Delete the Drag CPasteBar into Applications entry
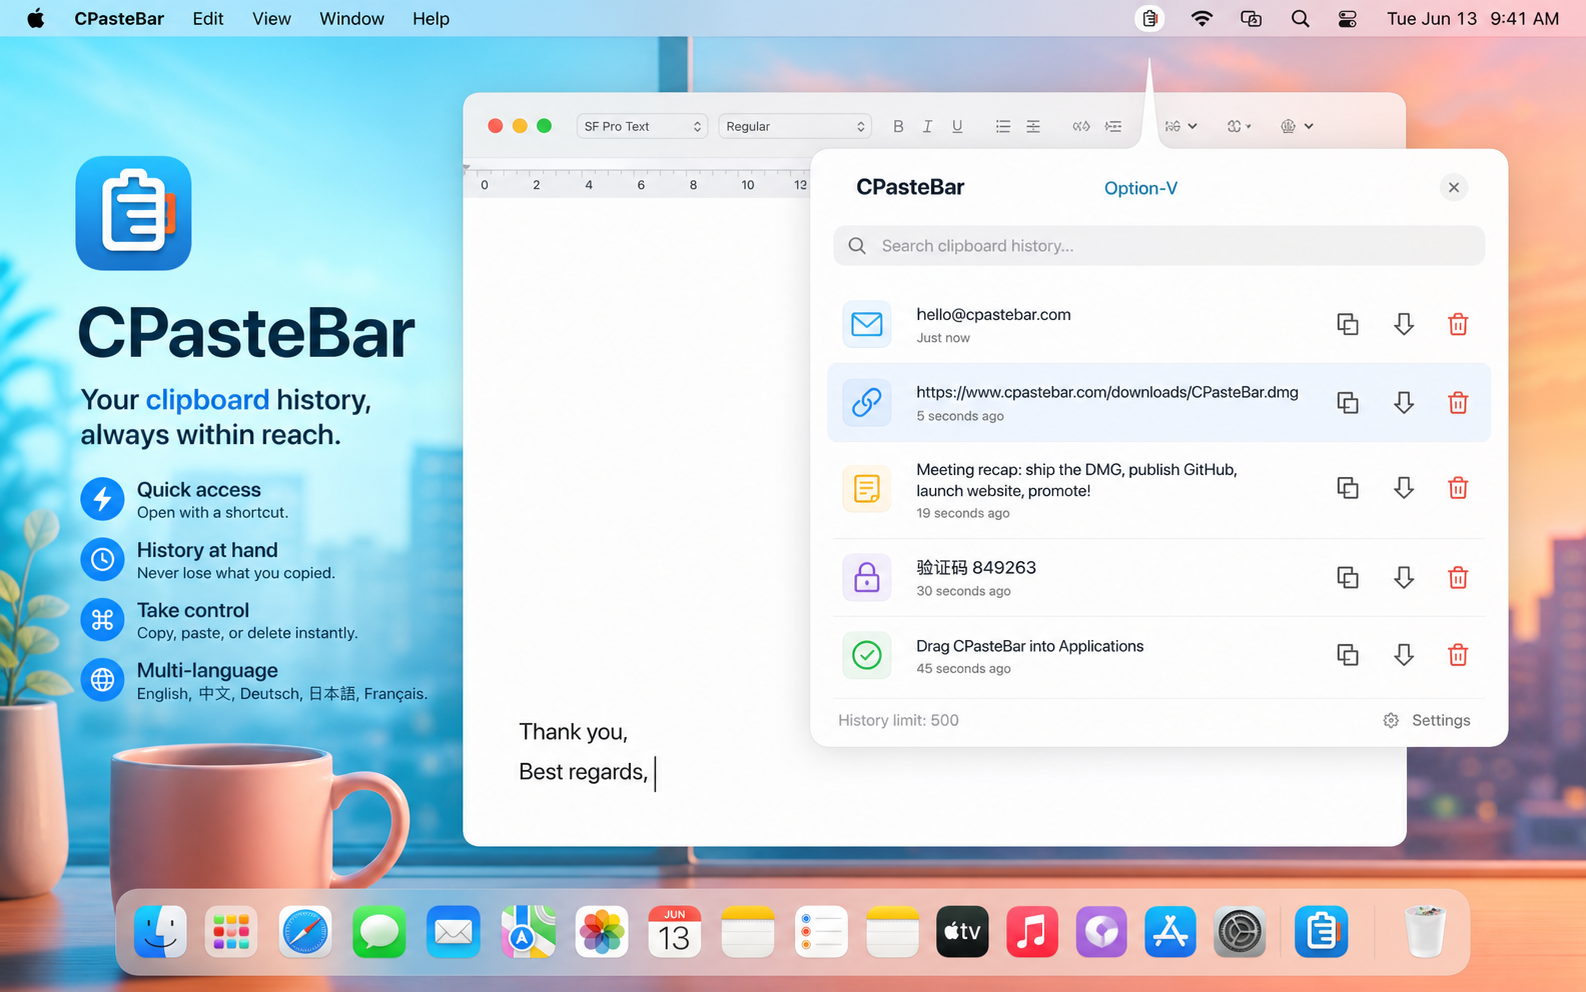Viewport: 1586px width, 992px height. 1458,655
